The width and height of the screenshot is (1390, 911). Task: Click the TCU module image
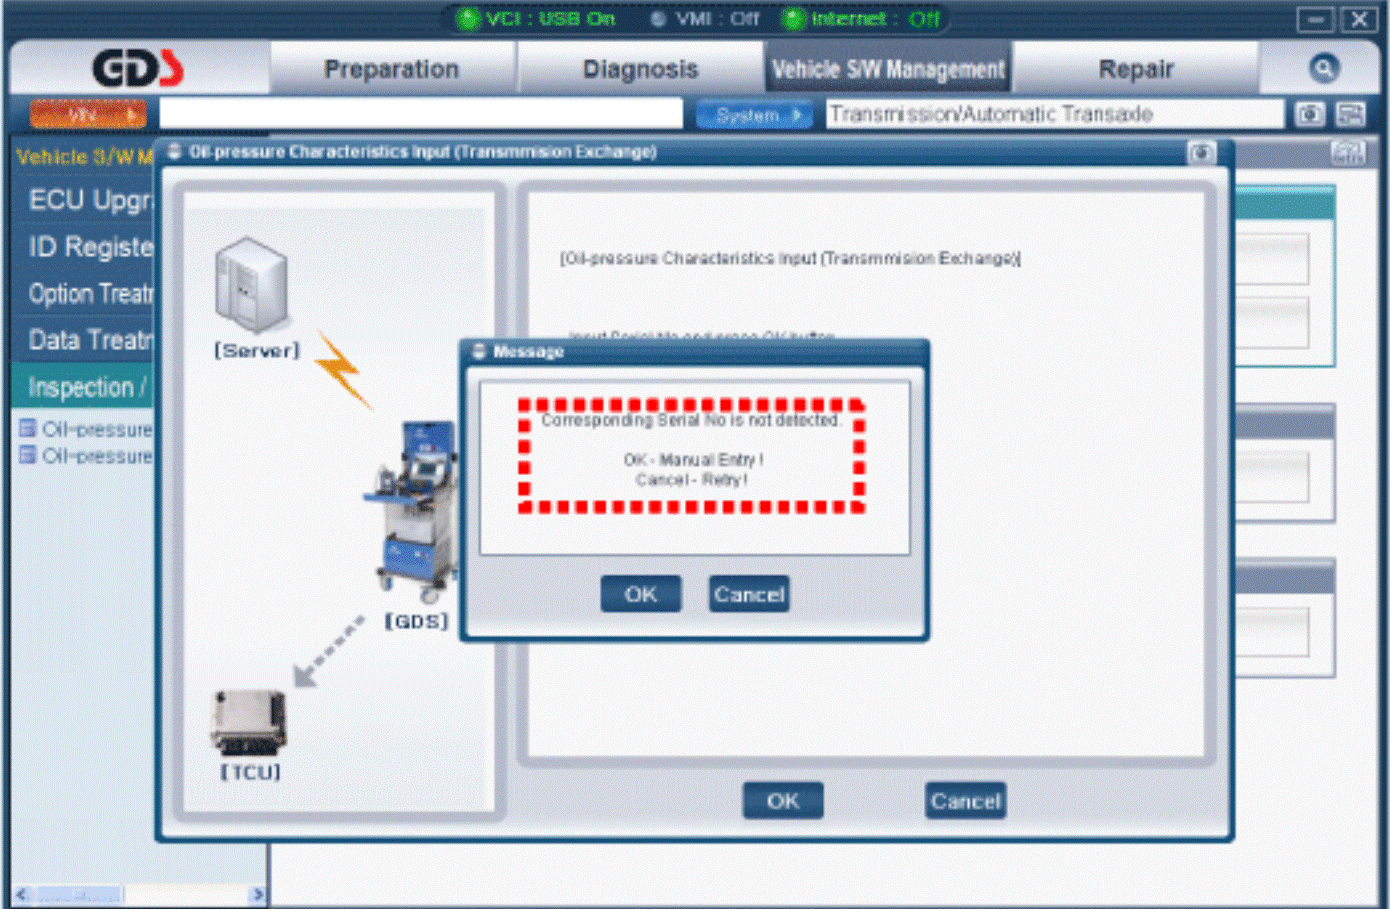248,722
